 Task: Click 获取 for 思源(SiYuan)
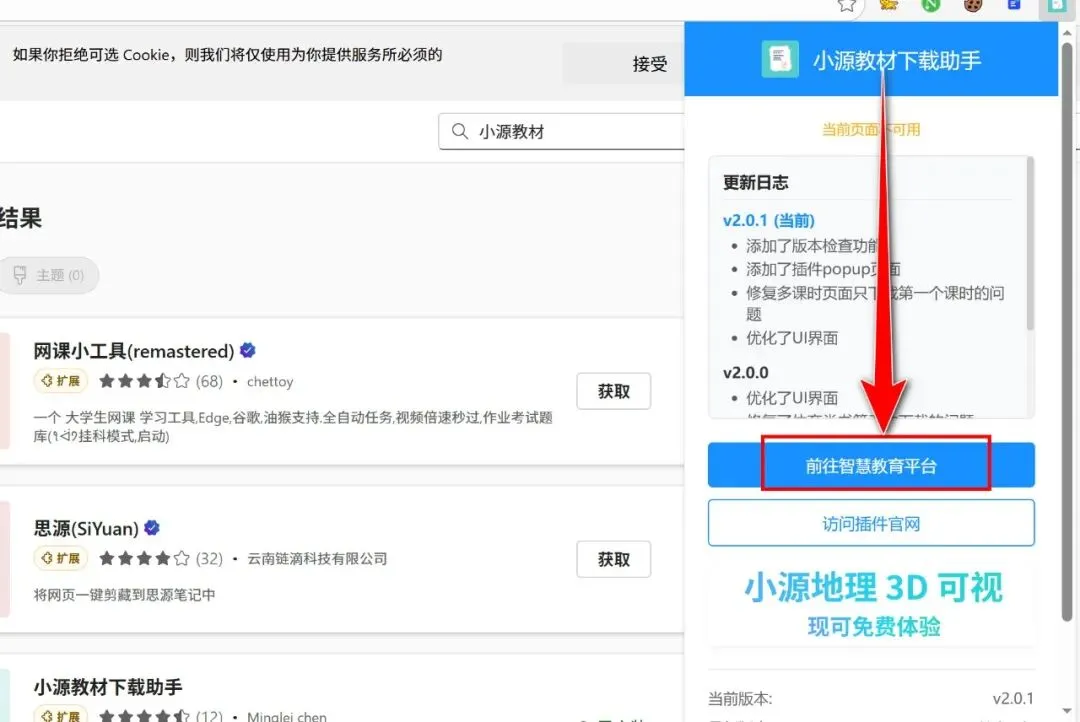614,559
